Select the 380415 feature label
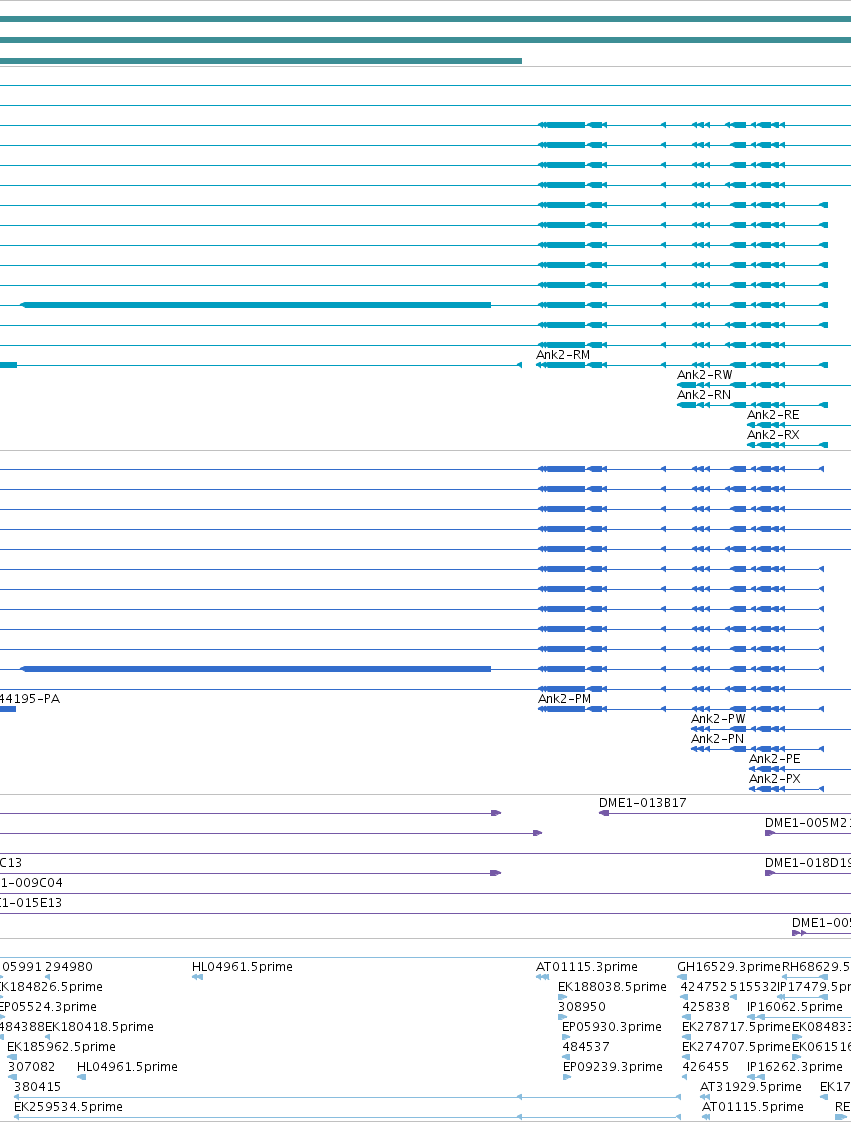 tap(37, 1088)
